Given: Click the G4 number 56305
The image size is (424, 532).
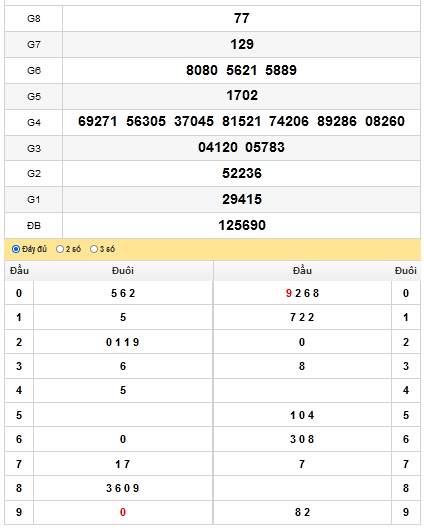Looking at the screenshot, I should click(x=146, y=121).
